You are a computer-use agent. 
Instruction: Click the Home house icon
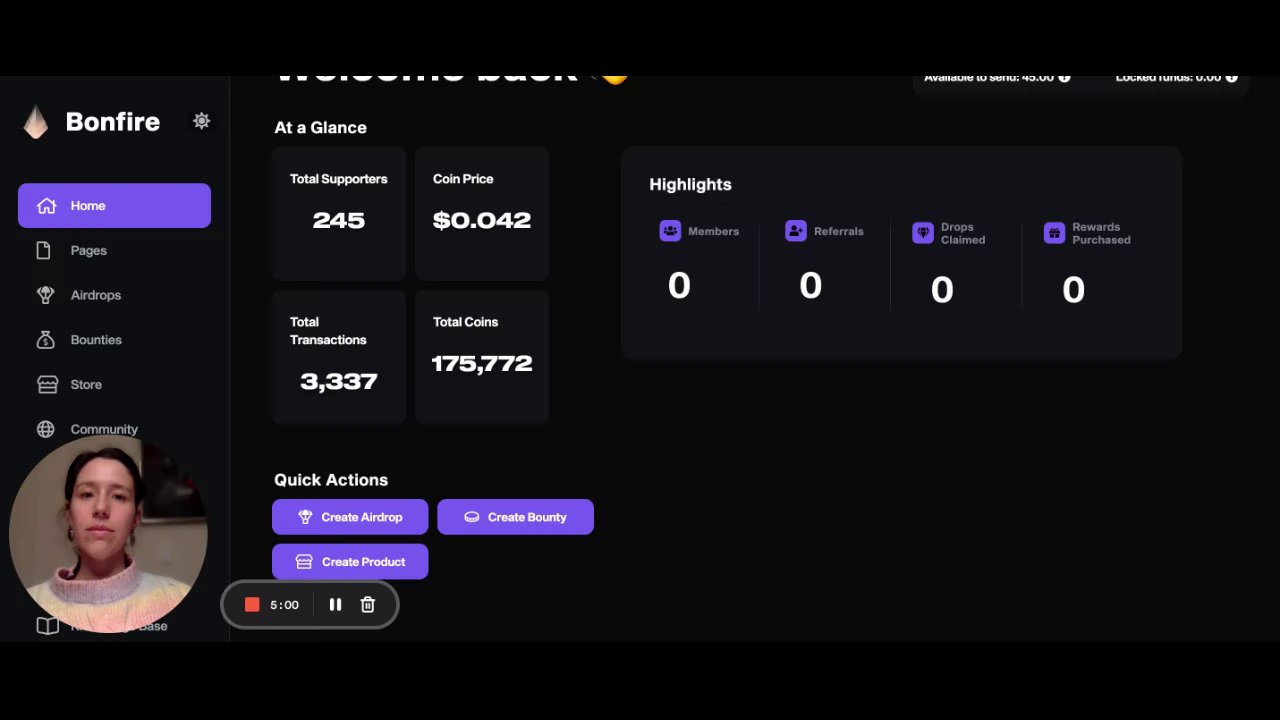[x=46, y=206]
